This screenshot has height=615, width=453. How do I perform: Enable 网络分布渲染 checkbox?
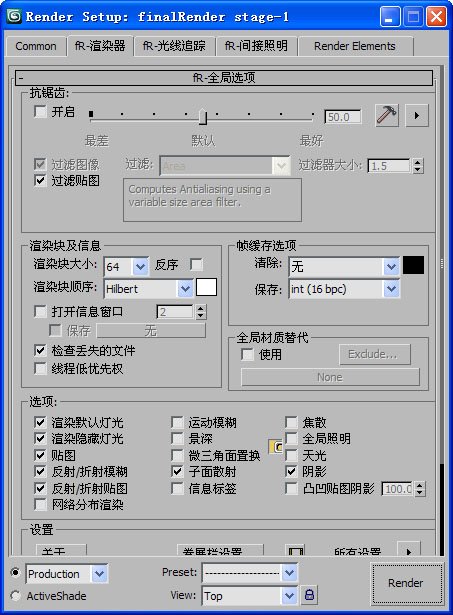pyautogui.click(x=40, y=504)
